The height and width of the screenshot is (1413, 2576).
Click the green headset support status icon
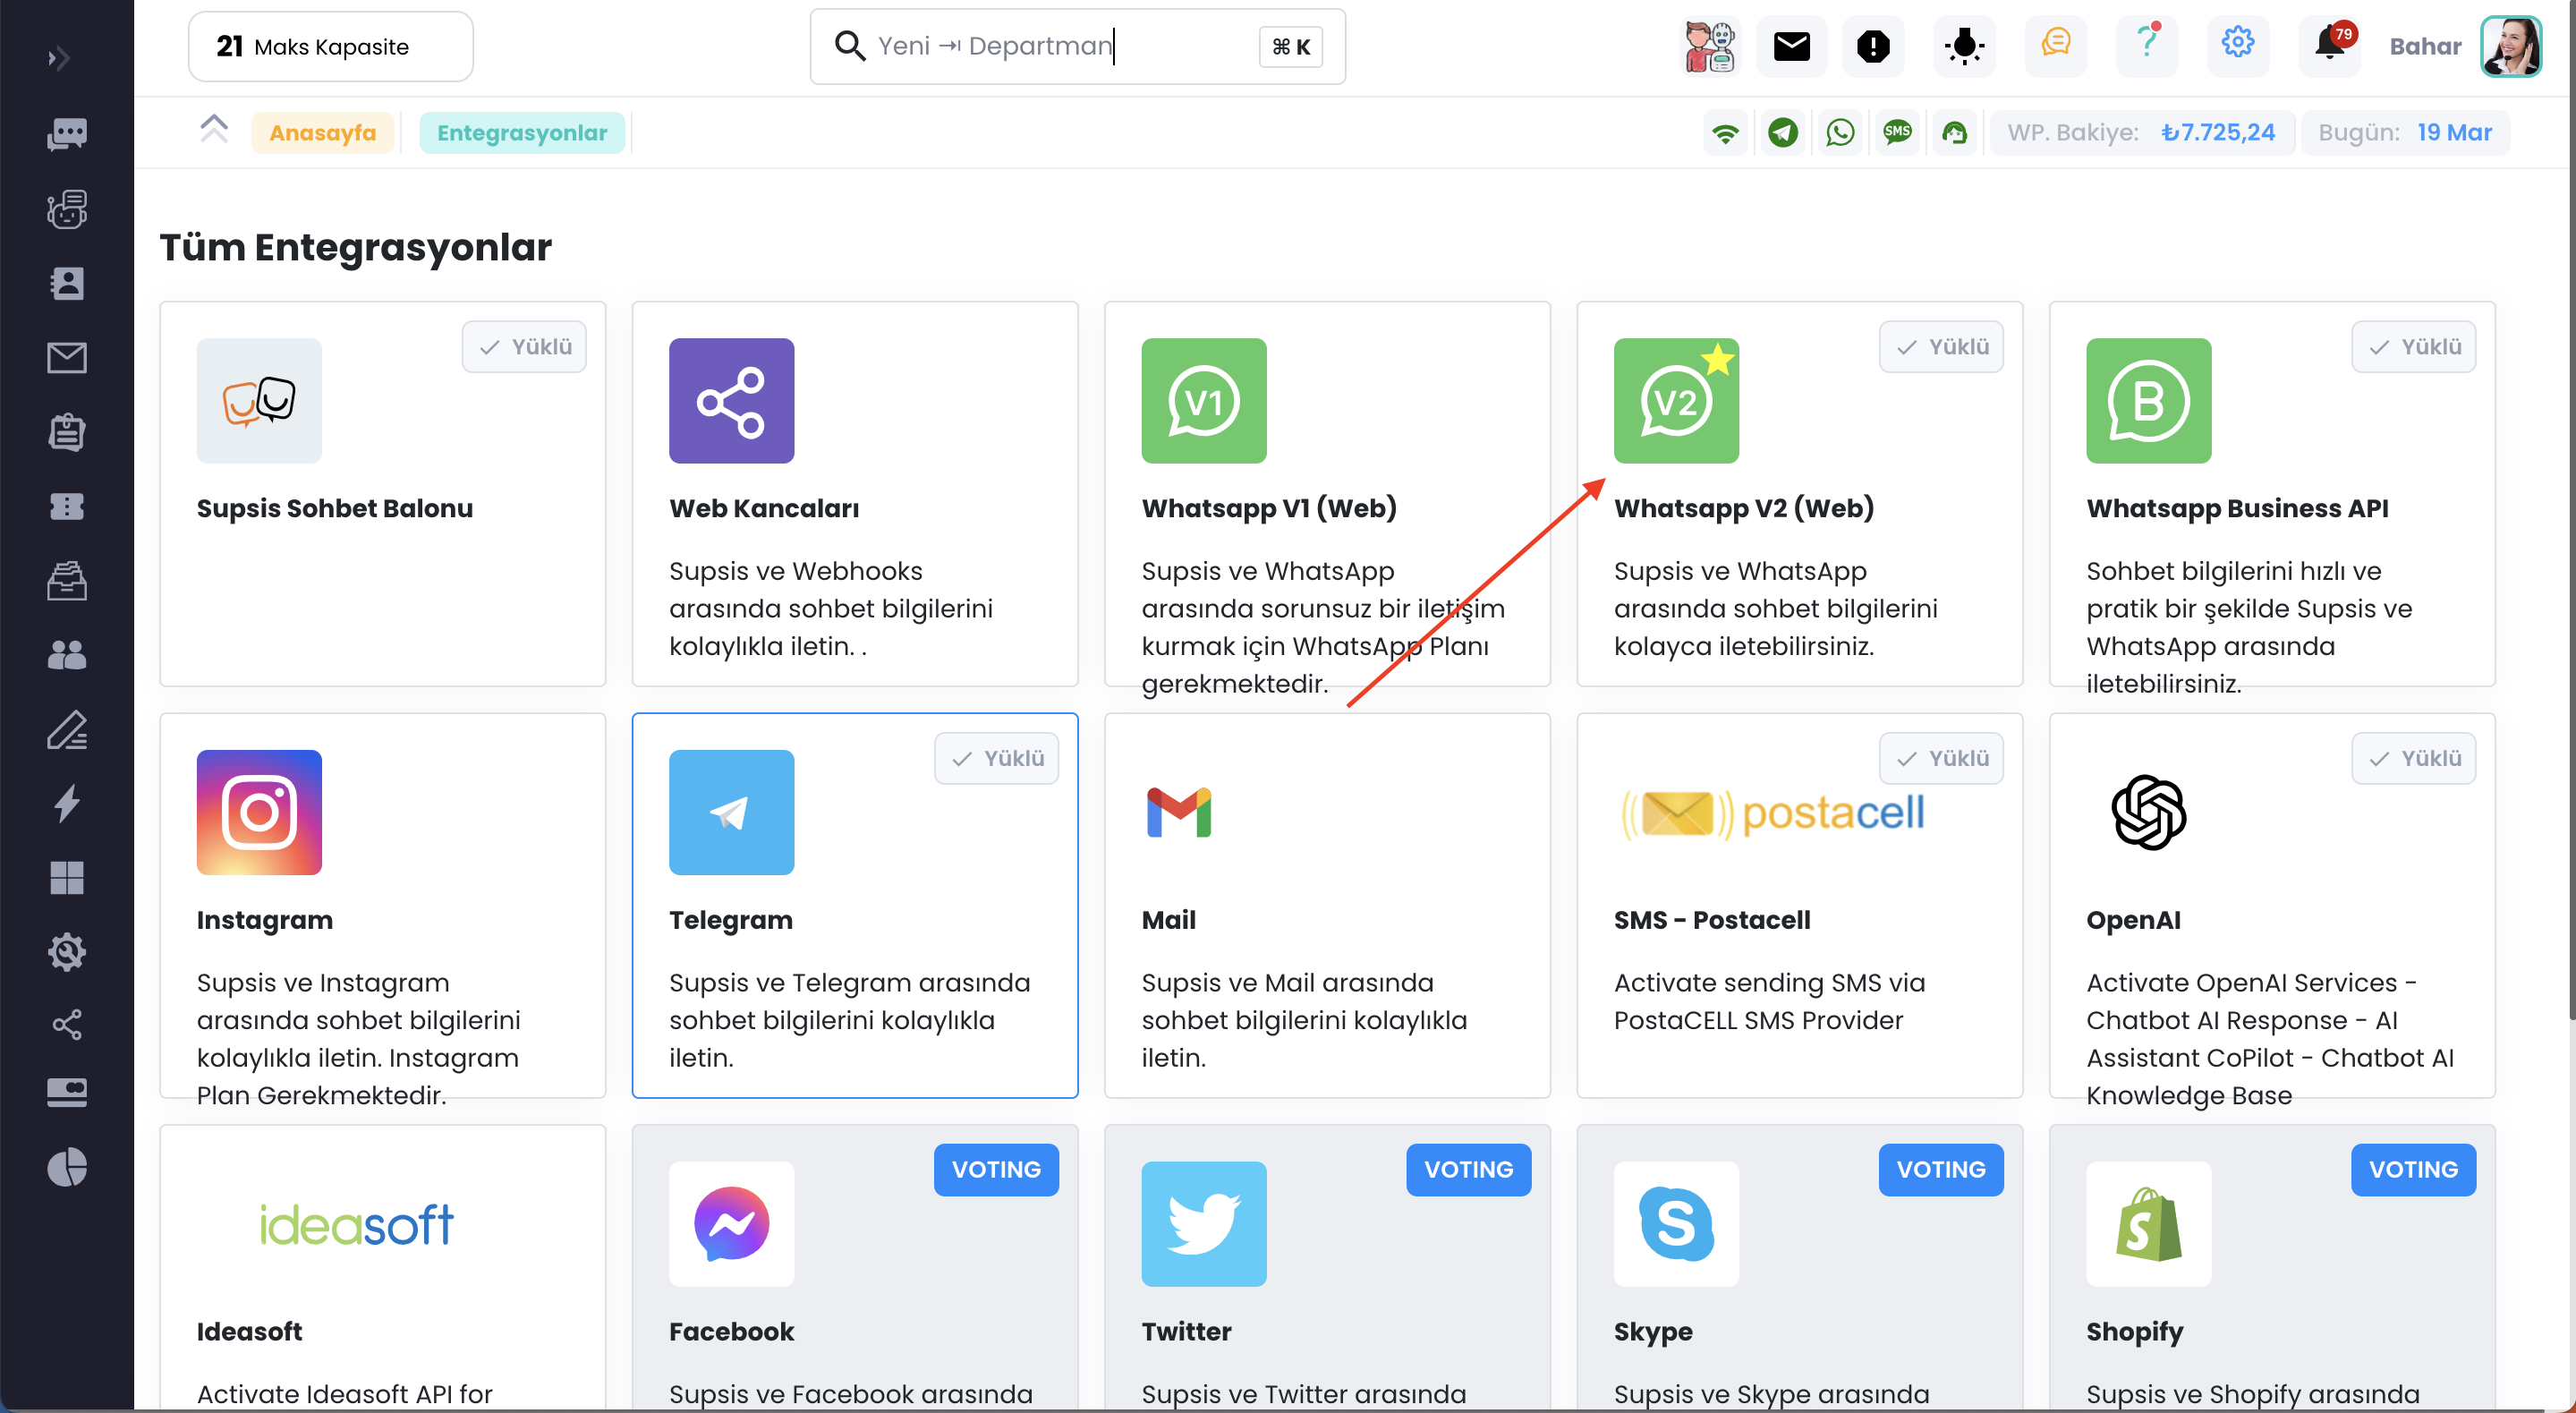pos(1954,133)
